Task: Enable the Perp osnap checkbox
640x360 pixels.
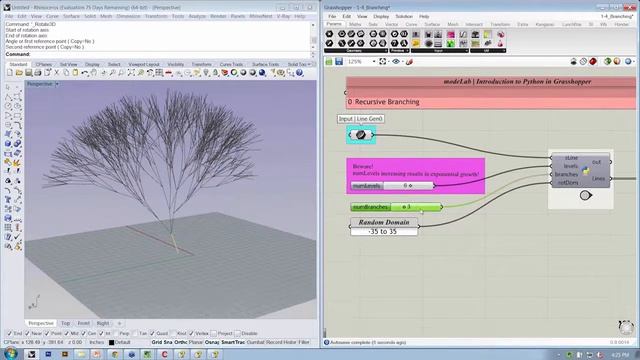Action: (x=116, y=333)
